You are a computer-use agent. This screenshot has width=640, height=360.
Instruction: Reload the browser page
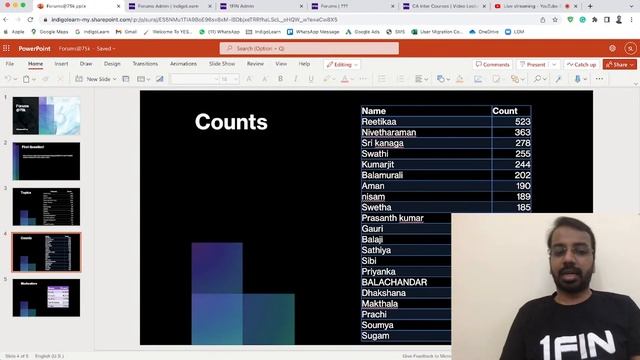point(31,19)
